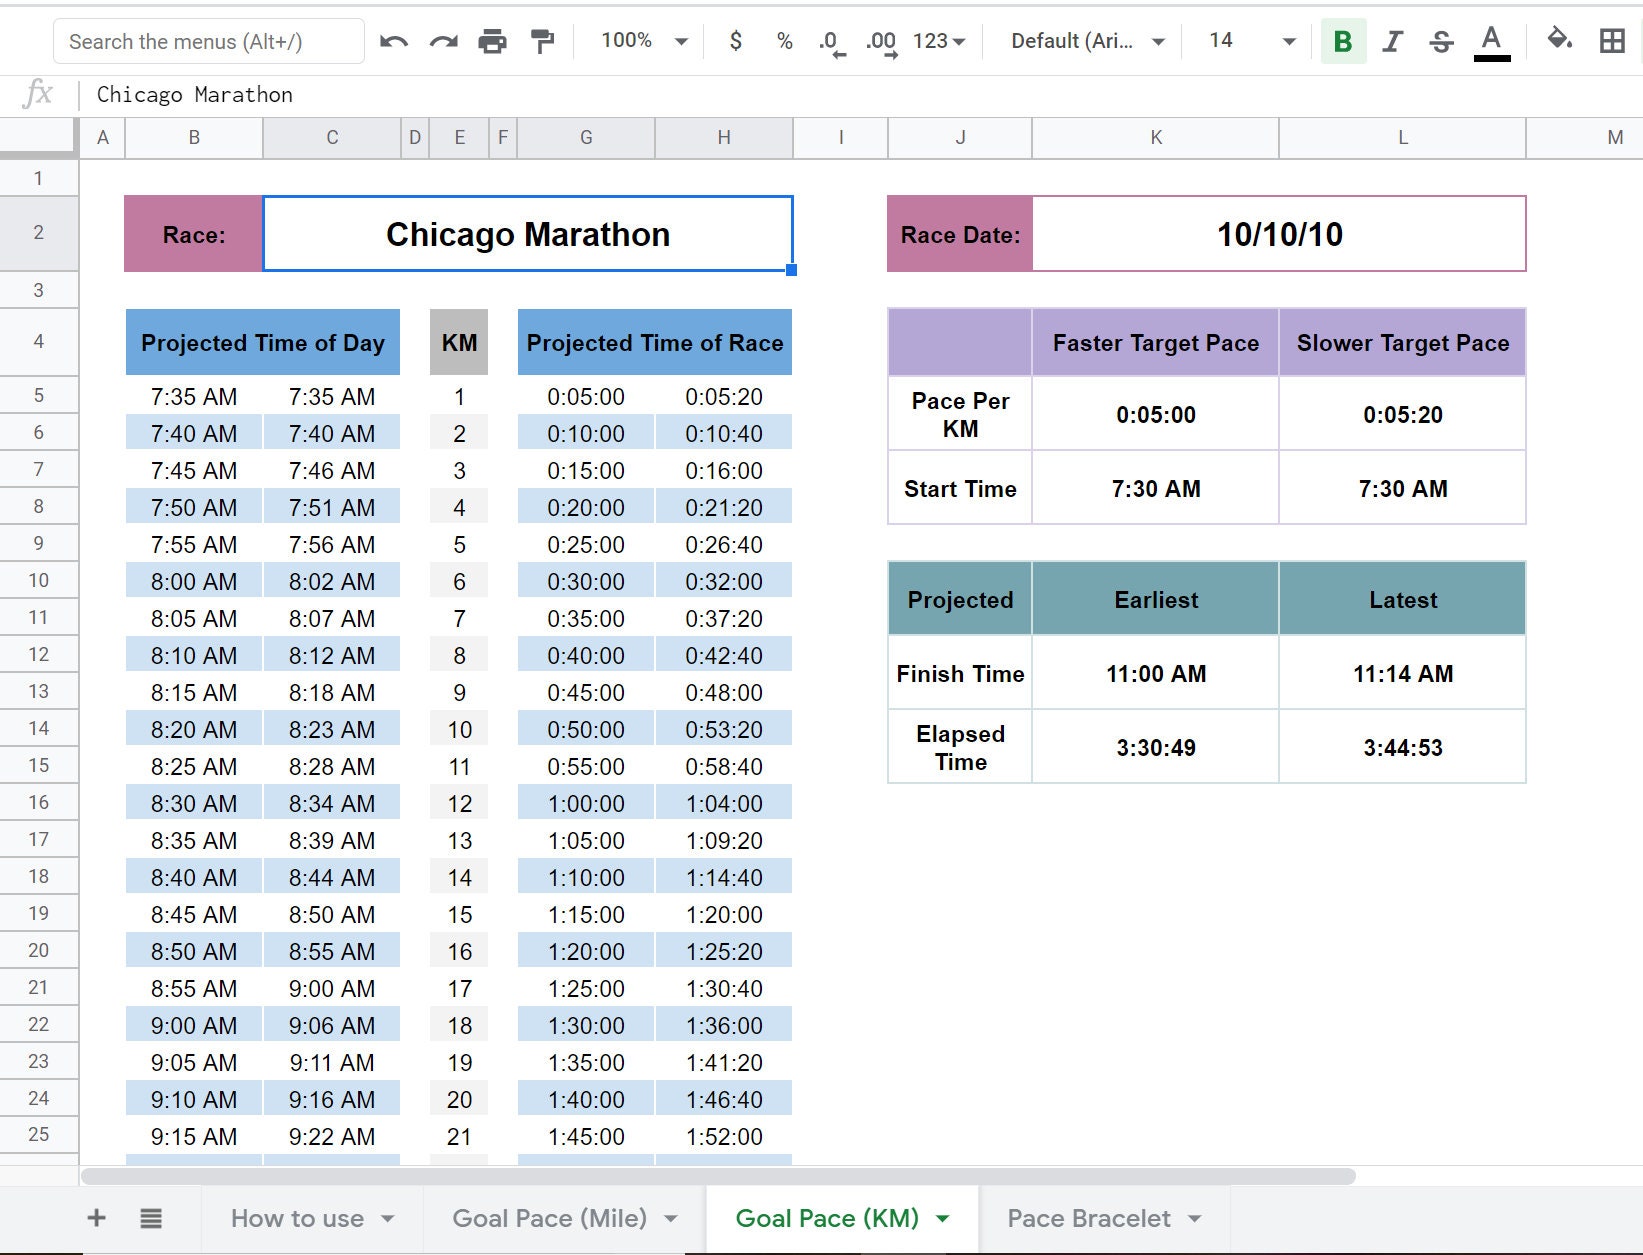Format as percent icon
The height and width of the screenshot is (1255, 1643).
pos(785,41)
